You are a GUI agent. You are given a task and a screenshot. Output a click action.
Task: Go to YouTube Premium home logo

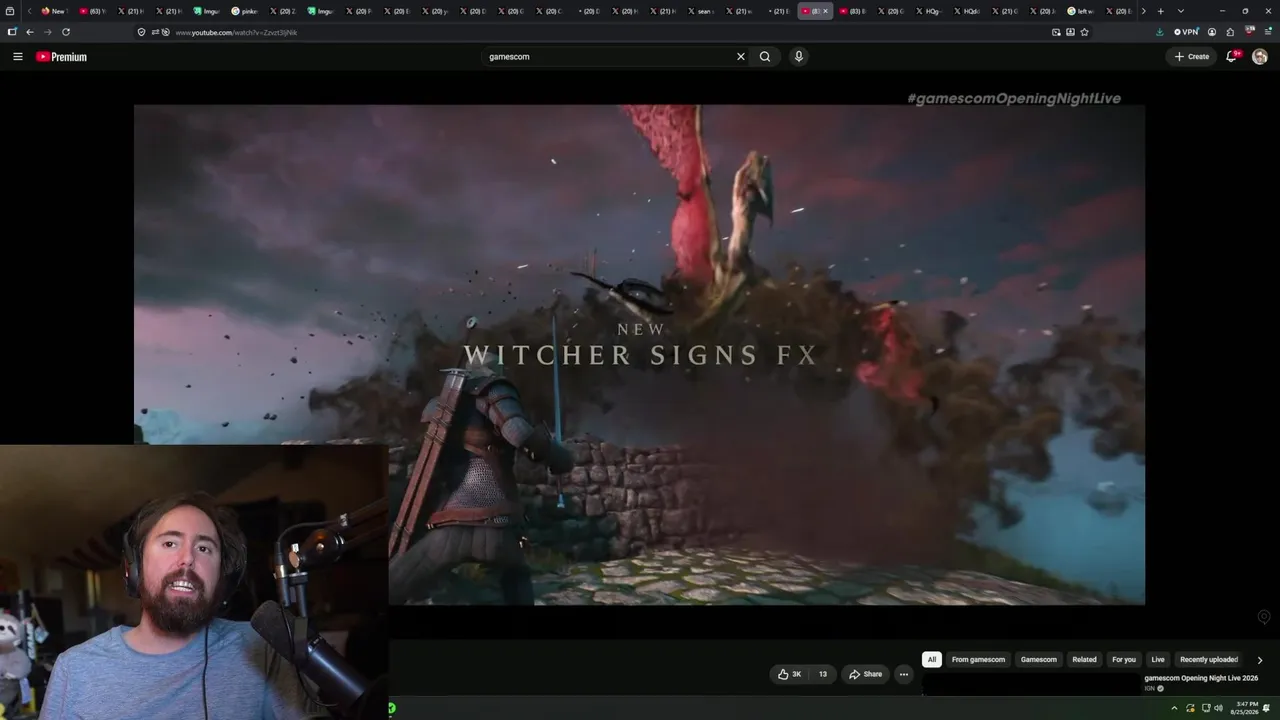coord(62,57)
